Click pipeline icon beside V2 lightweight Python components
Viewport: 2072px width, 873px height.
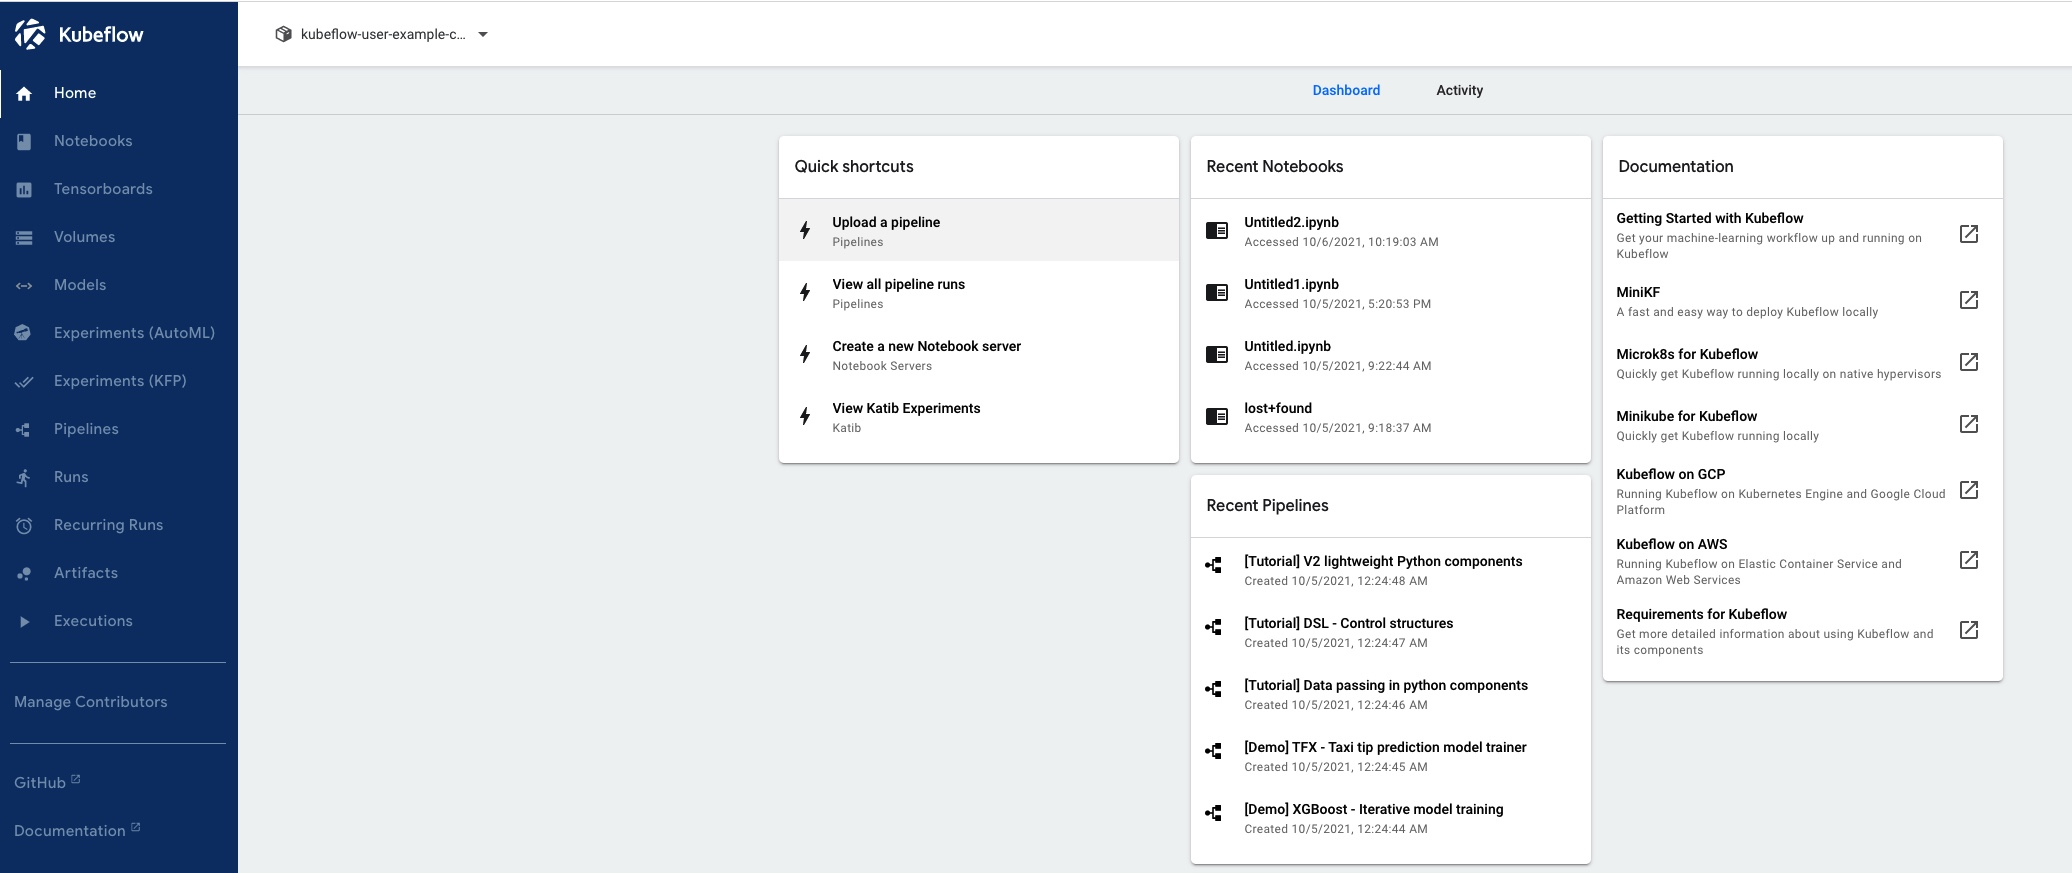click(1214, 565)
